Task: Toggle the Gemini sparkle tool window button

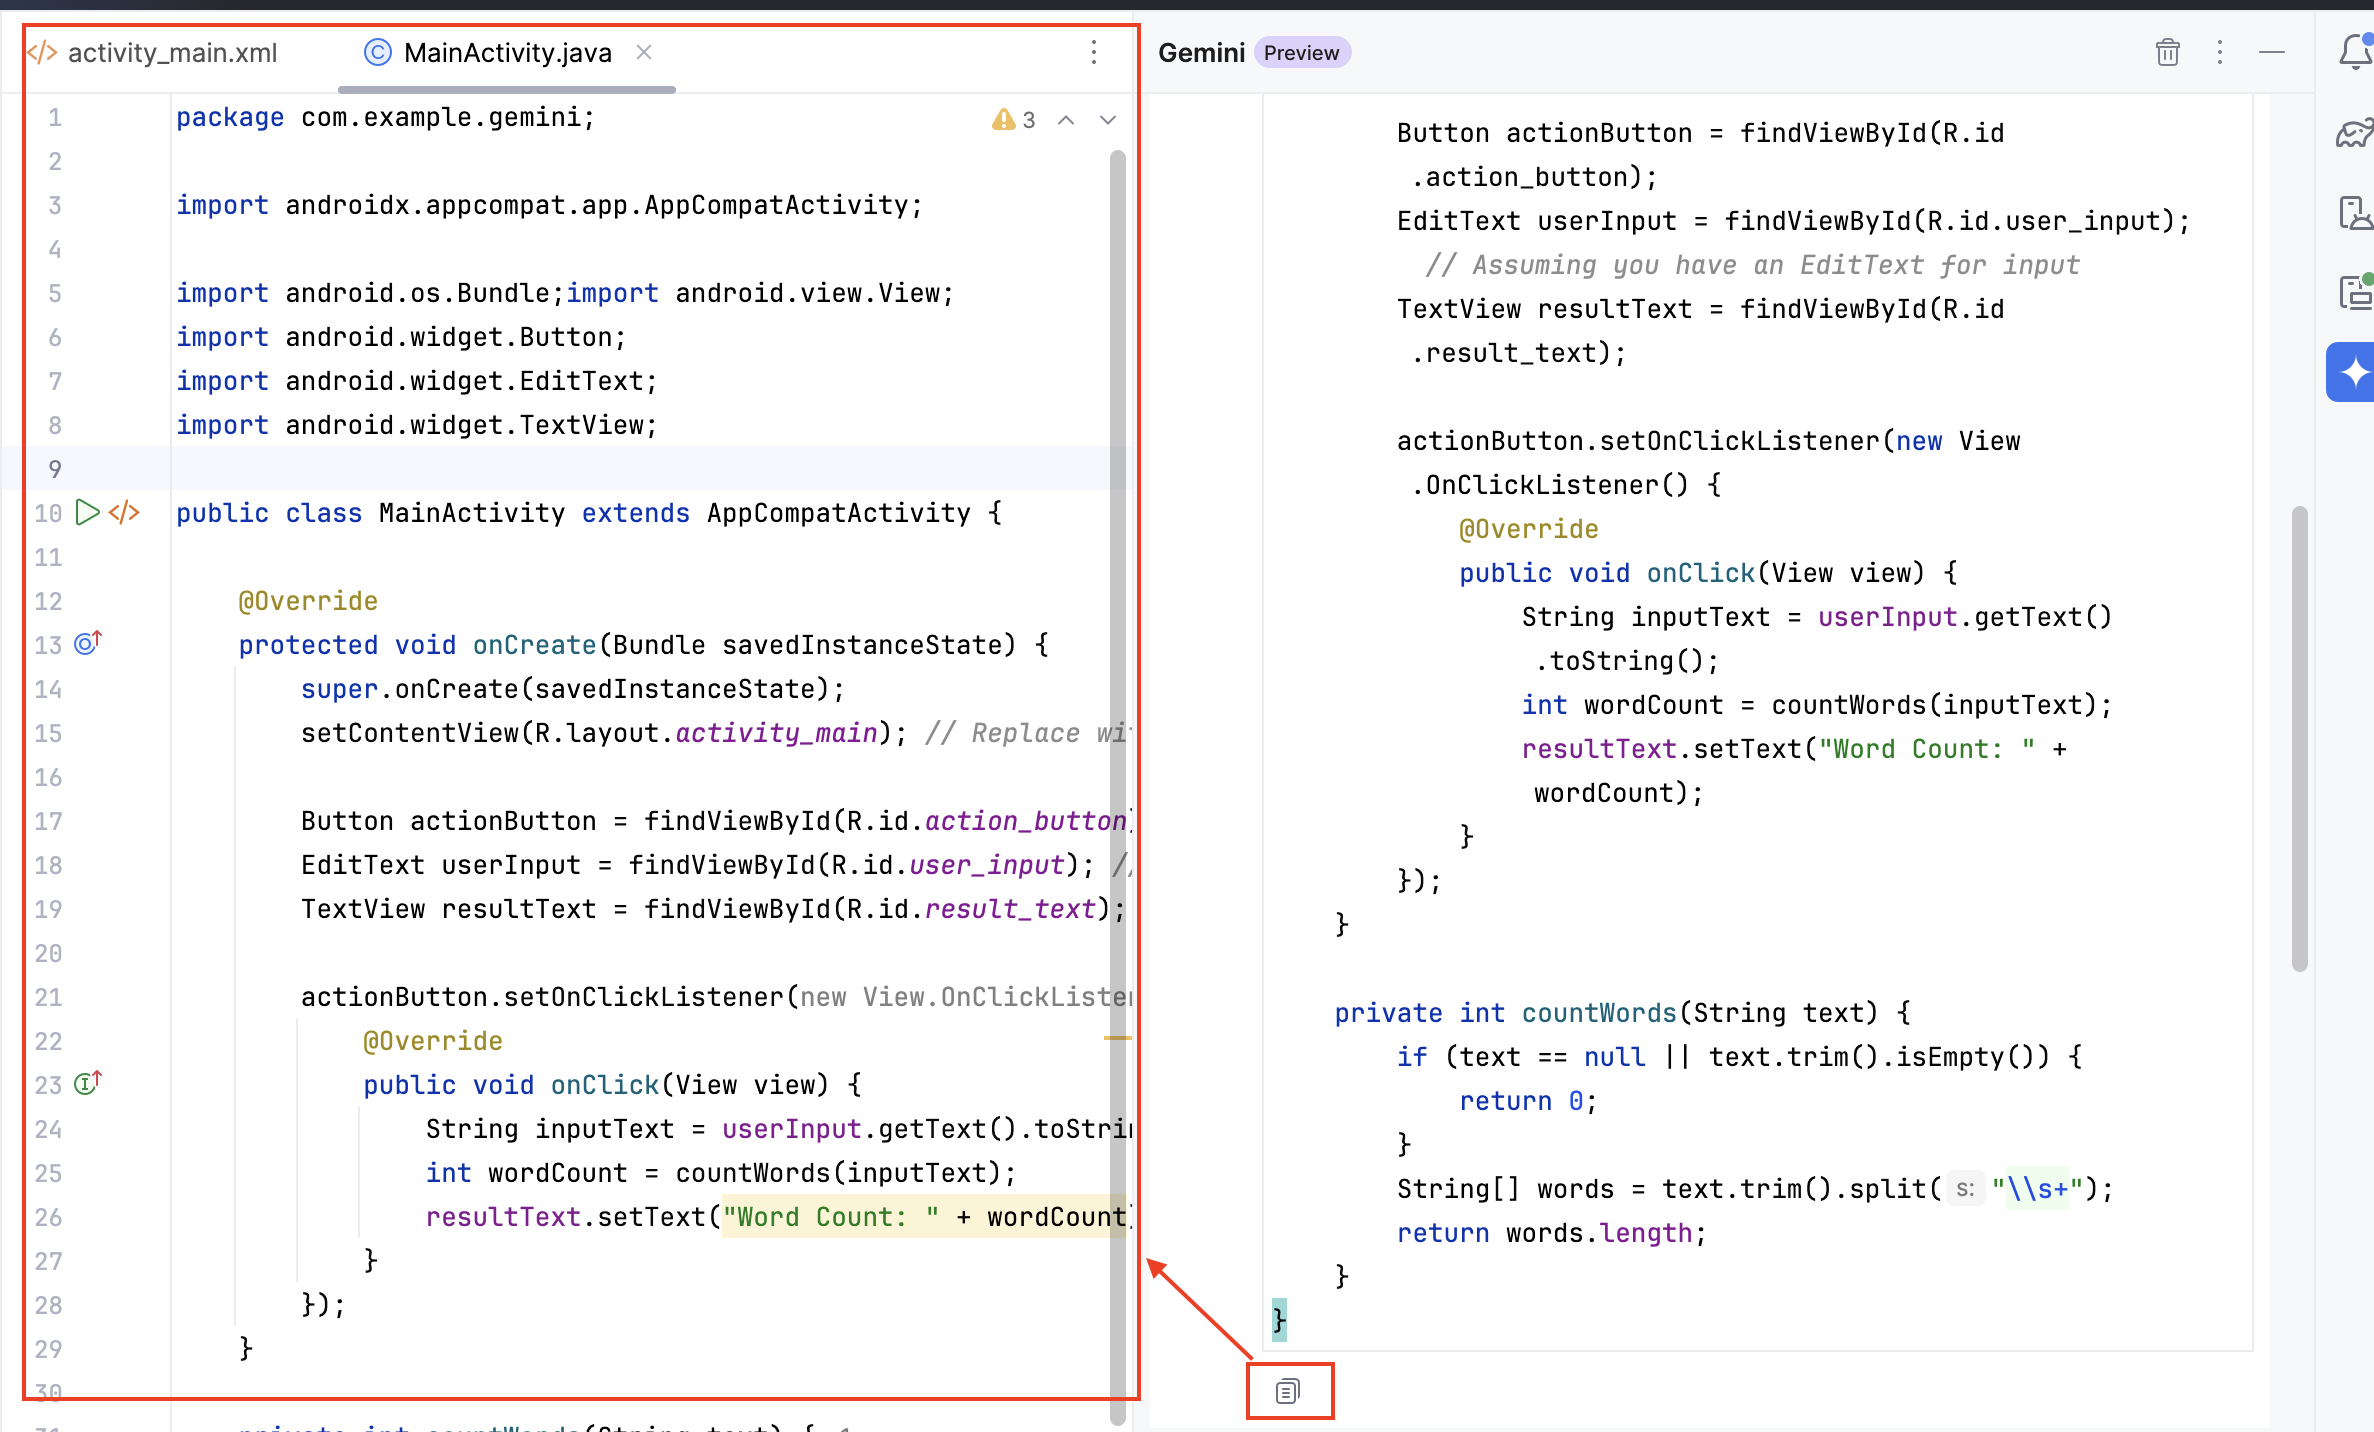Action: (x=2353, y=372)
